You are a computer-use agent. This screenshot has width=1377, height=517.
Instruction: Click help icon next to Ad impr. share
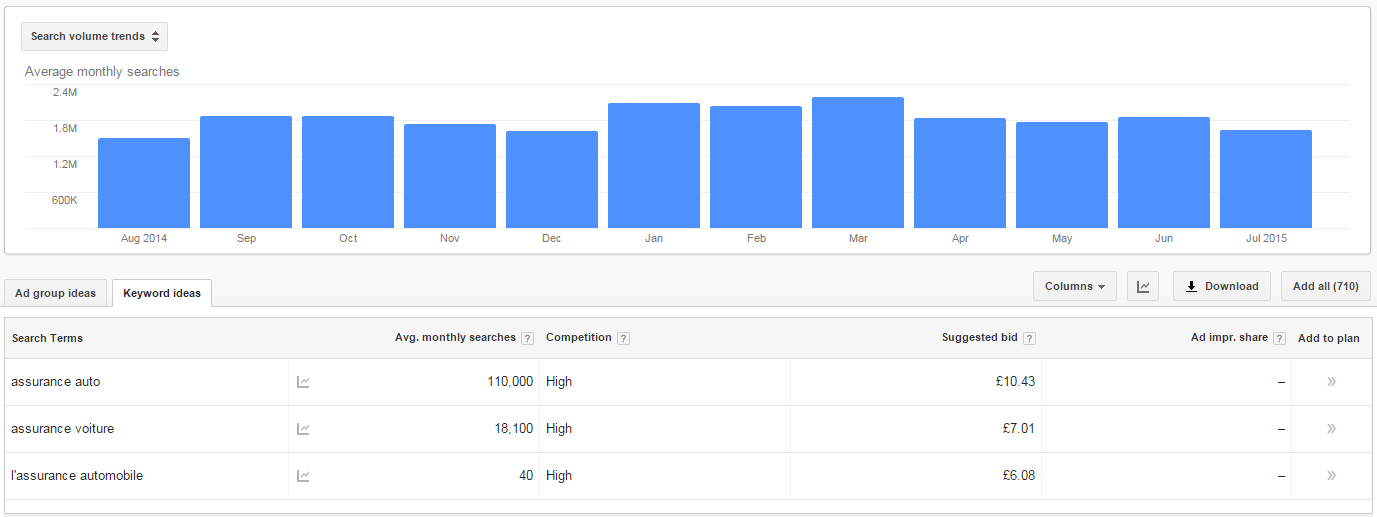click(x=1279, y=338)
